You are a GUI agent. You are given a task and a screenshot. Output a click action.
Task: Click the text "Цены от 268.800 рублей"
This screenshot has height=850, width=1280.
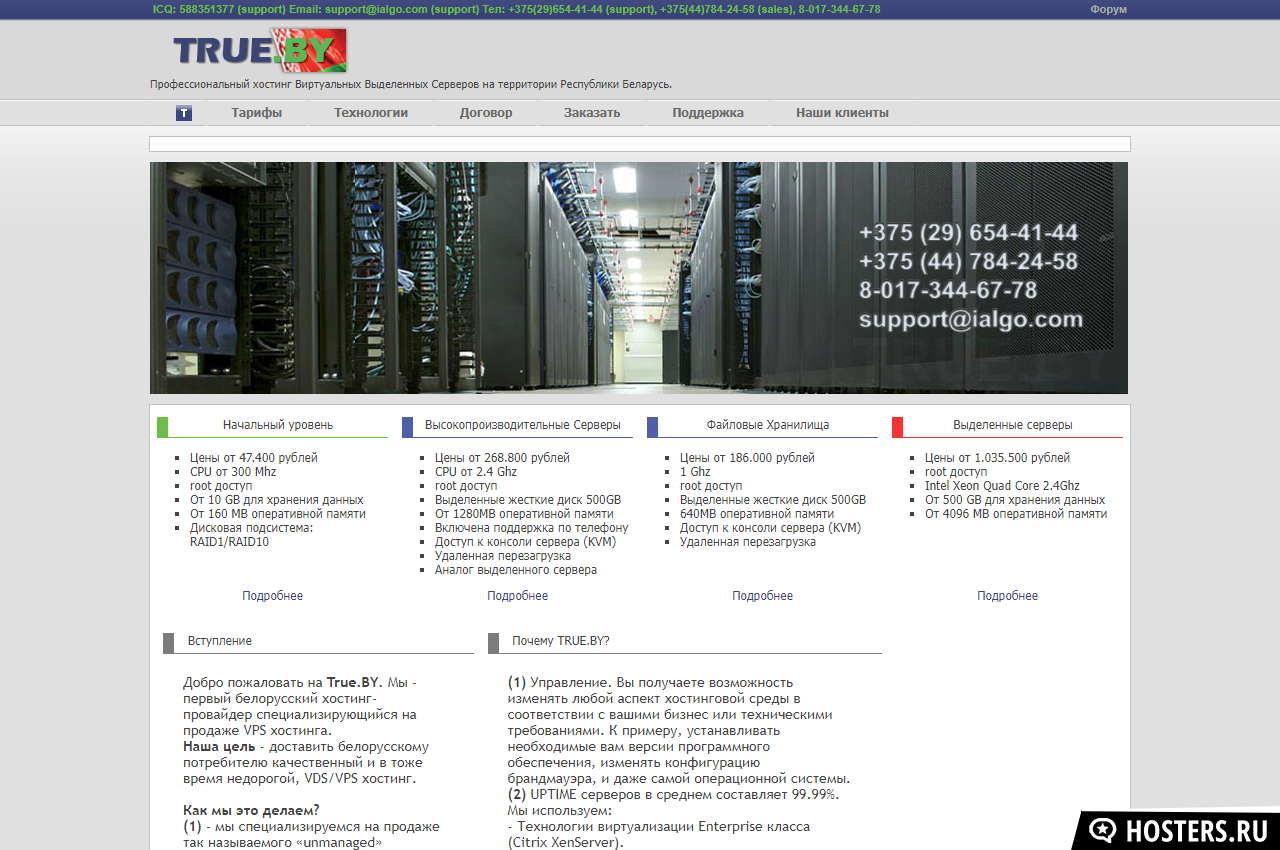(502, 458)
